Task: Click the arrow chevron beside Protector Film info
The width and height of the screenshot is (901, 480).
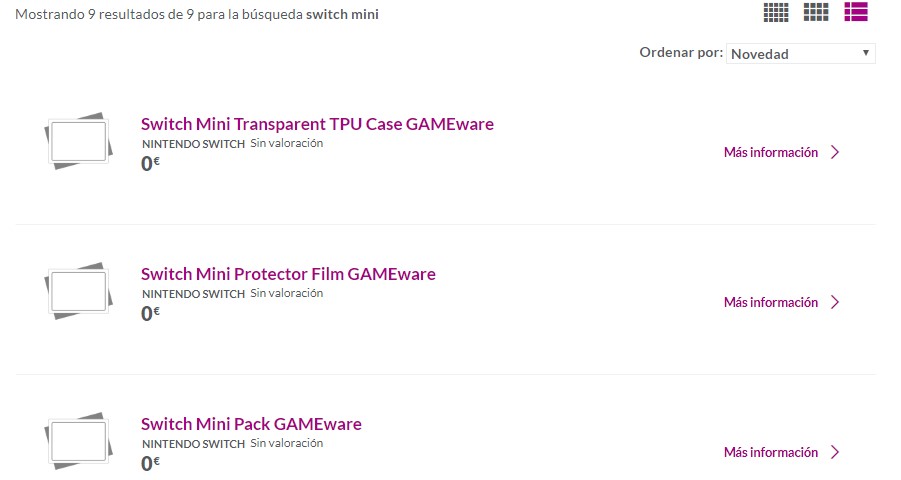Action: (x=836, y=303)
